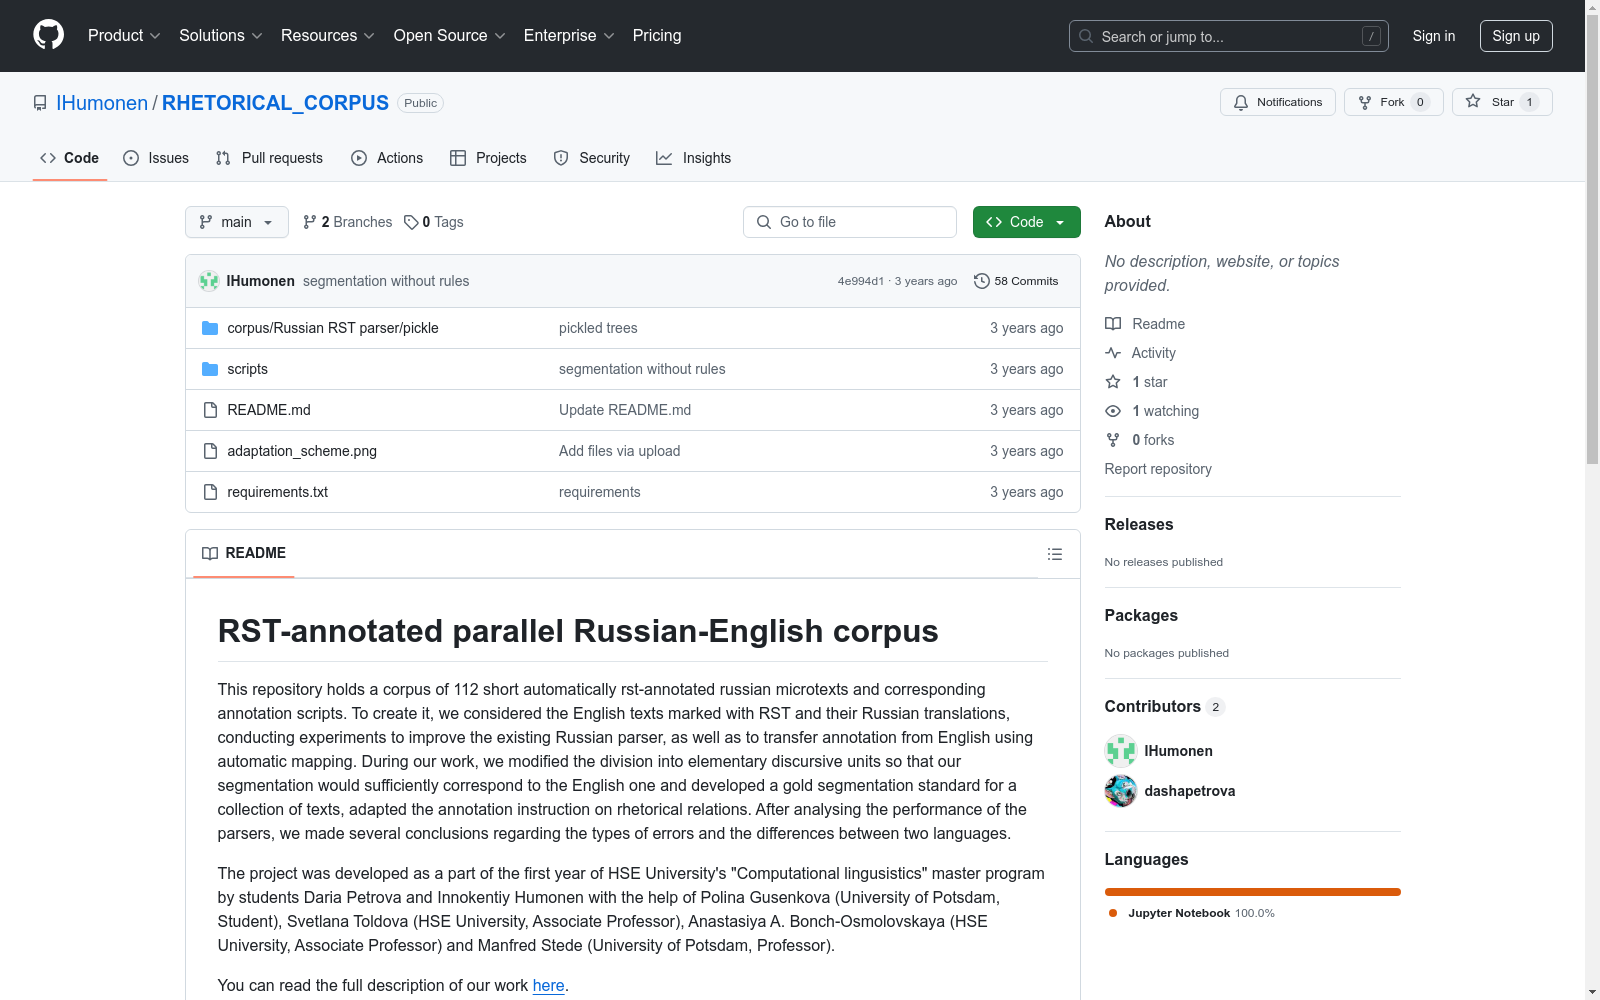Focus the Search or jump to field
Image resolution: width=1600 pixels, height=1000 pixels.
point(1228,36)
